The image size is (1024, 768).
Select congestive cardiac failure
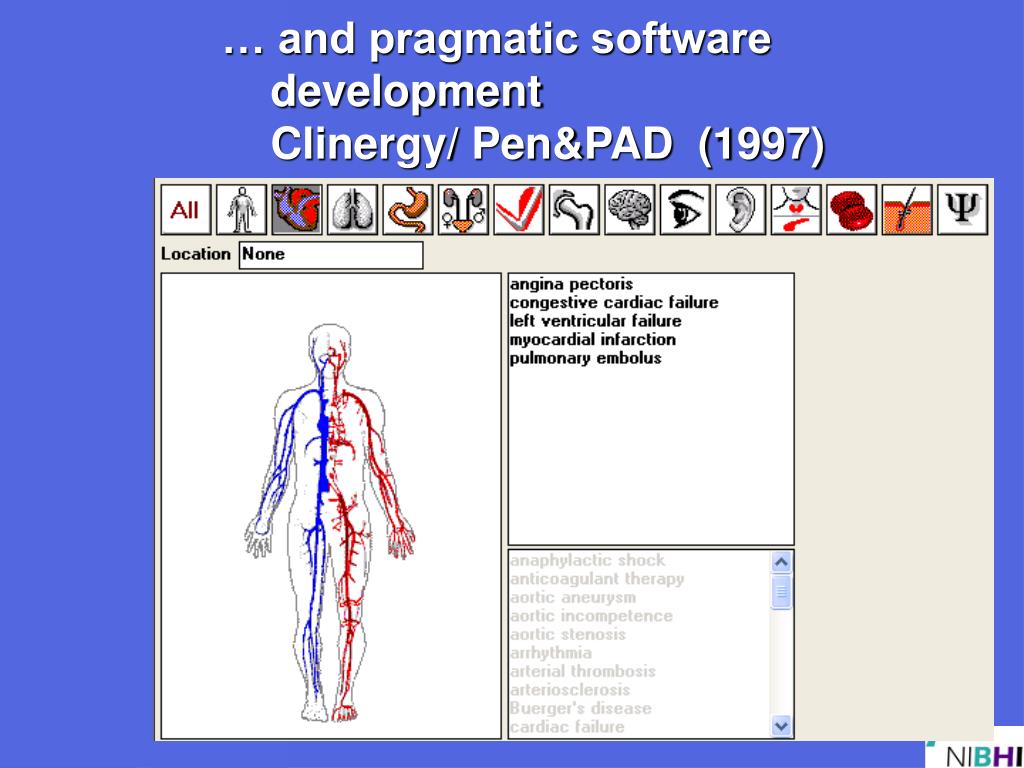pyautogui.click(x=614, y=303)
